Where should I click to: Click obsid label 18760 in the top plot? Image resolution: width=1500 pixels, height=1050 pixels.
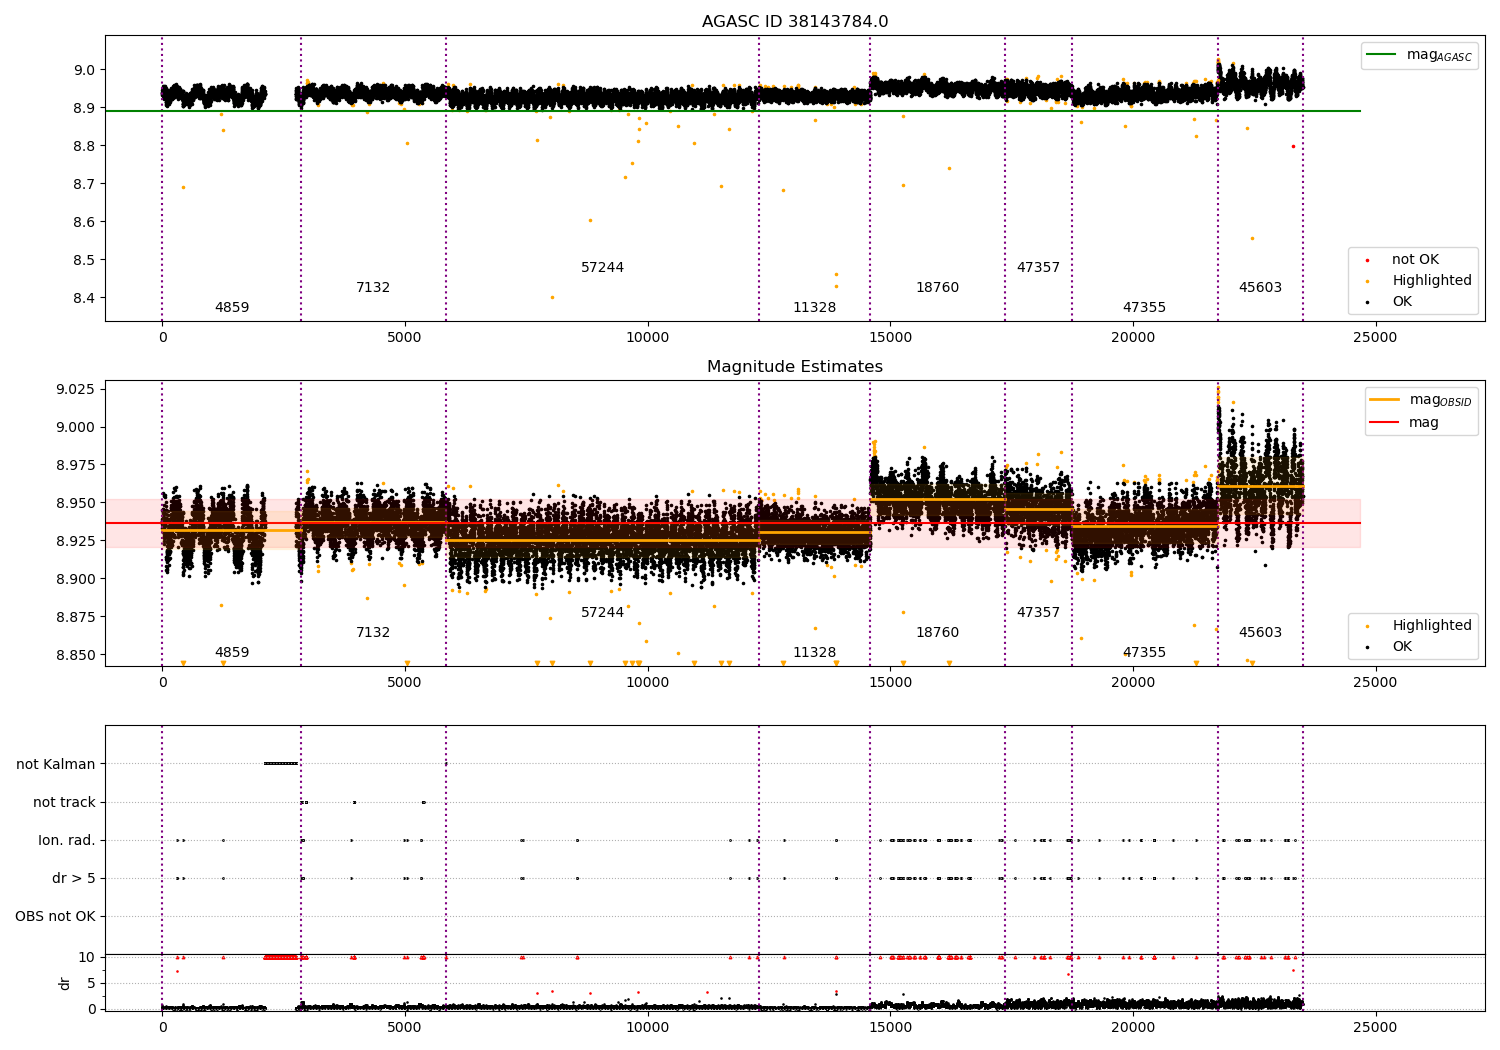pos(938,288)
